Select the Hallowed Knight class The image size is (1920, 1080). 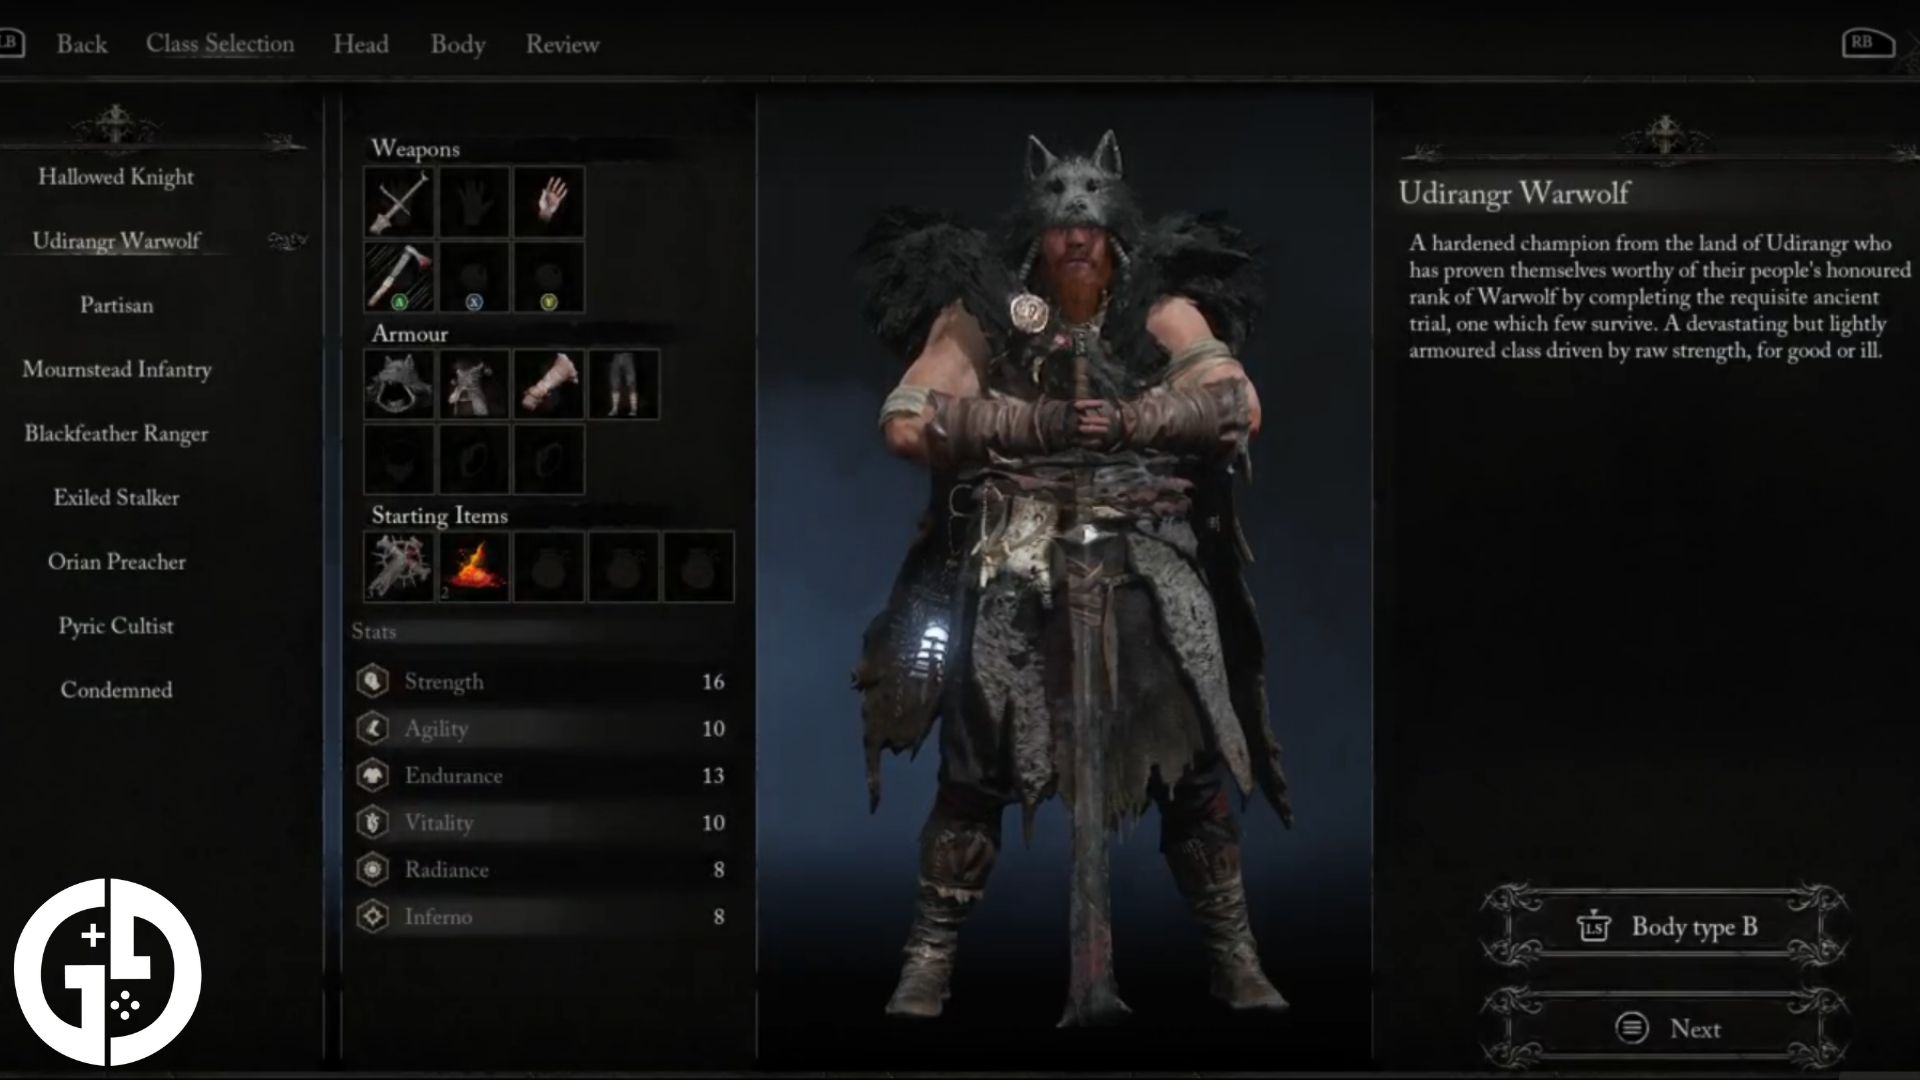(x=116, y=175)
